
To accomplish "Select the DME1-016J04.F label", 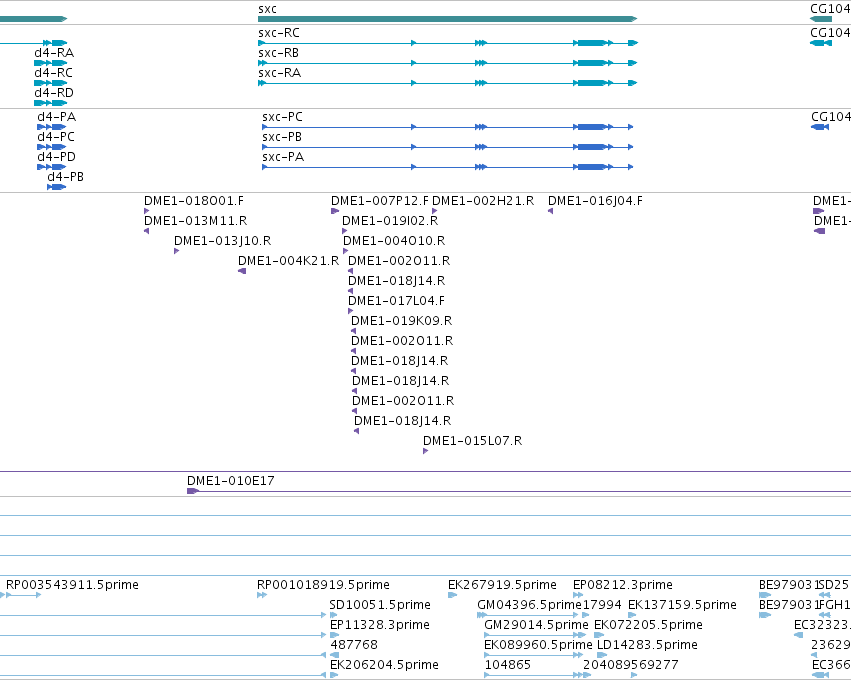I will (595, 201).
